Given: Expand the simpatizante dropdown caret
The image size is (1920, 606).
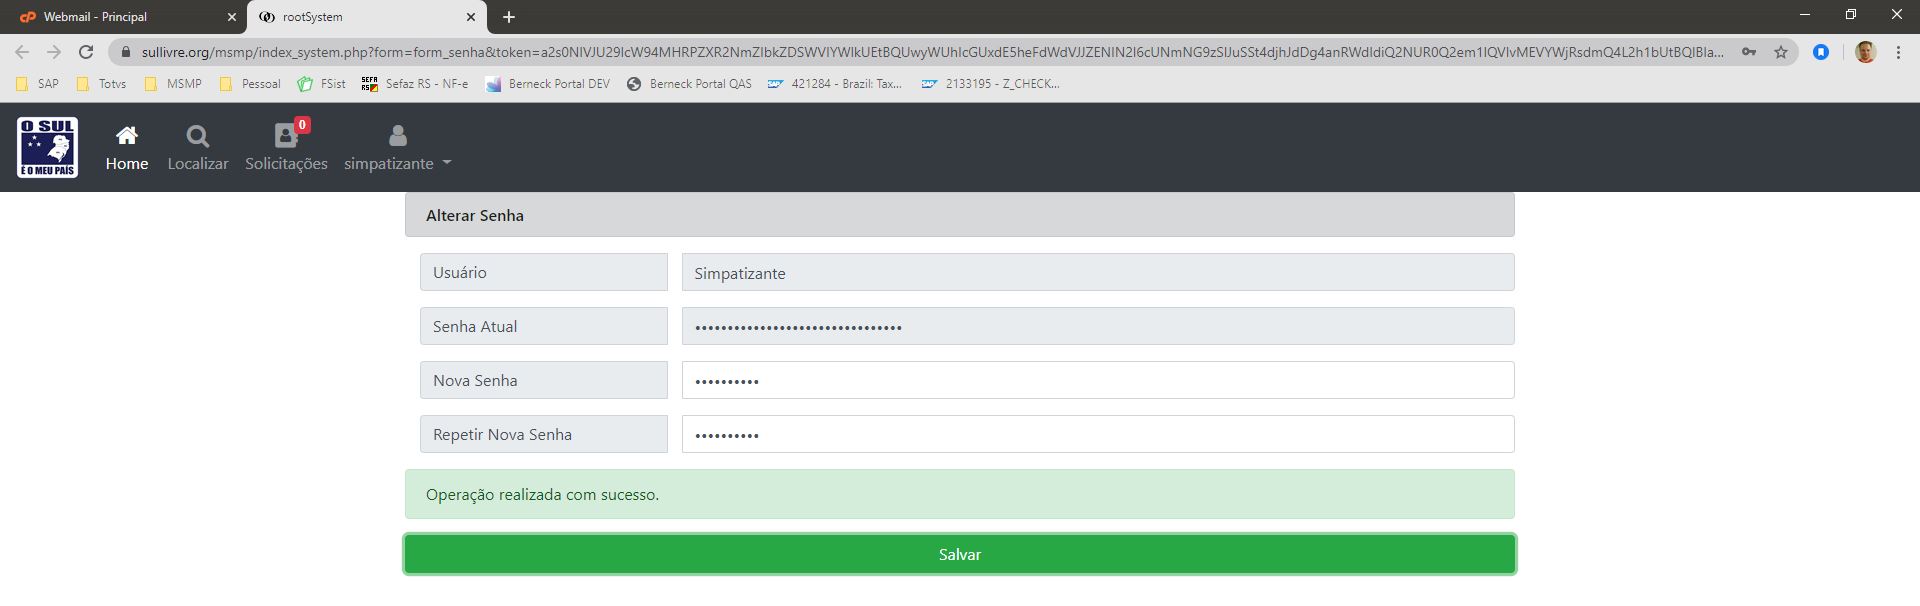Looking at the screenshot, I should (447, 163).
